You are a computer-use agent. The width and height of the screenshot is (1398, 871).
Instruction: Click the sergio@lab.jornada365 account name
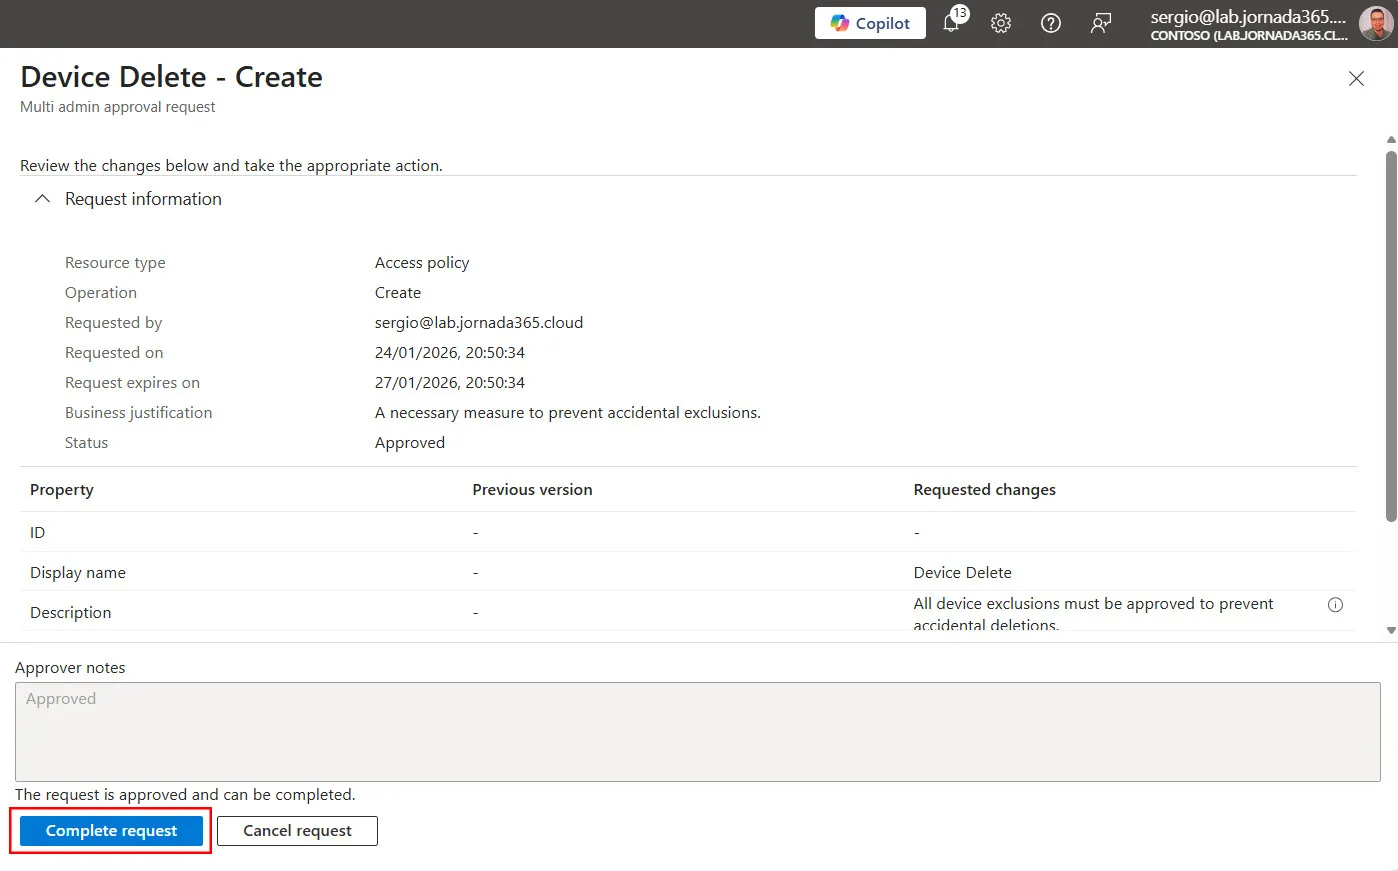pyautogui.click(x=1248, y=16)
